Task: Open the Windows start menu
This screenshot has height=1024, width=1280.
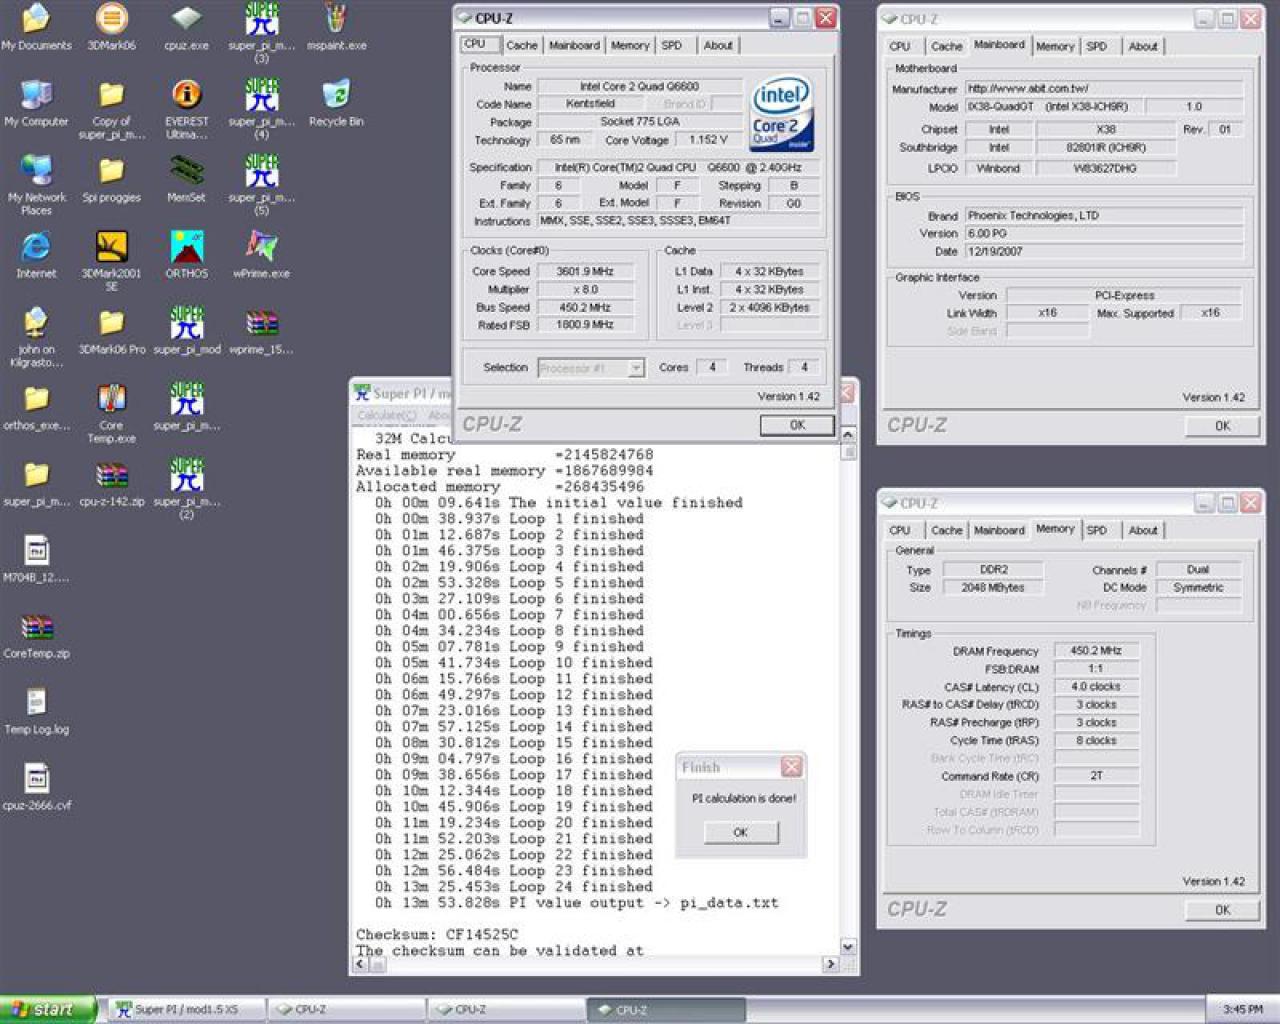Action: pyautogui.click(x=48, y=1010)
